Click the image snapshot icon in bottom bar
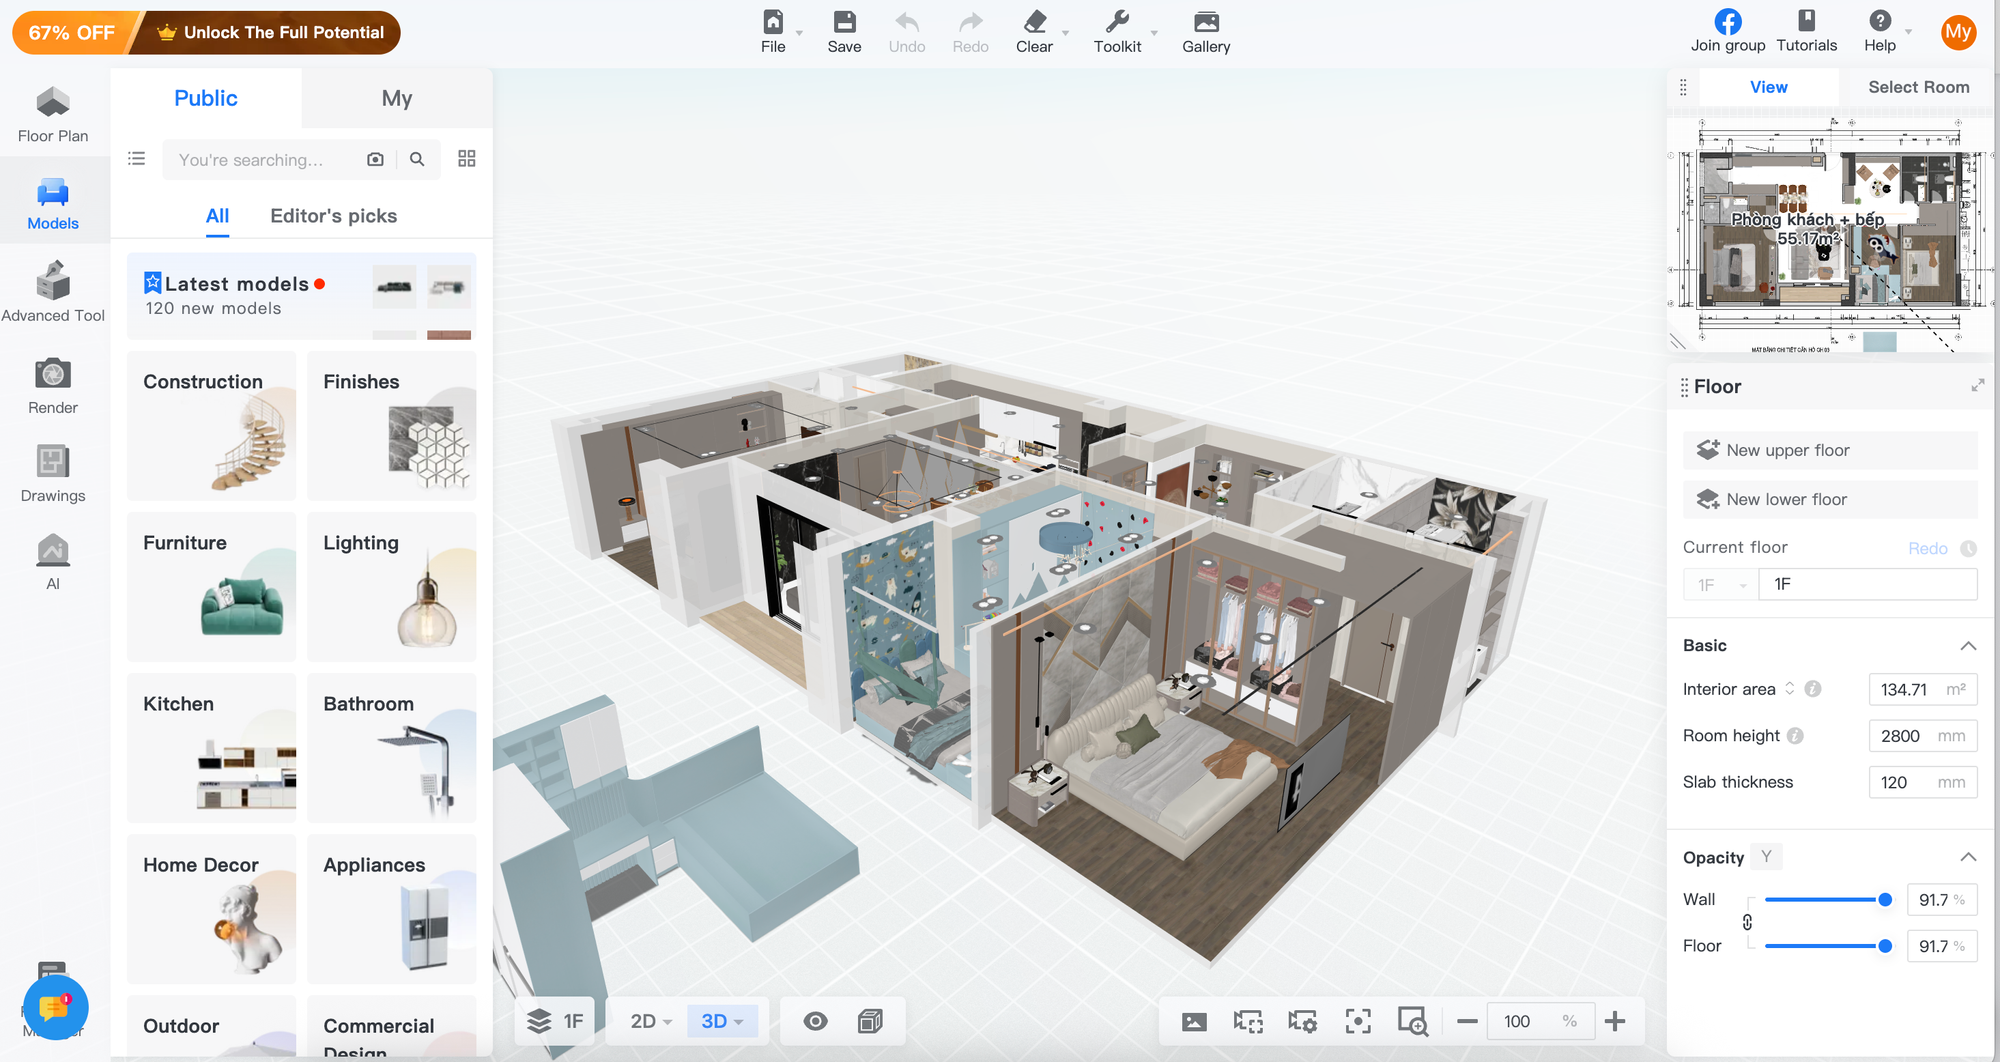 [x=1194, y=1021]
